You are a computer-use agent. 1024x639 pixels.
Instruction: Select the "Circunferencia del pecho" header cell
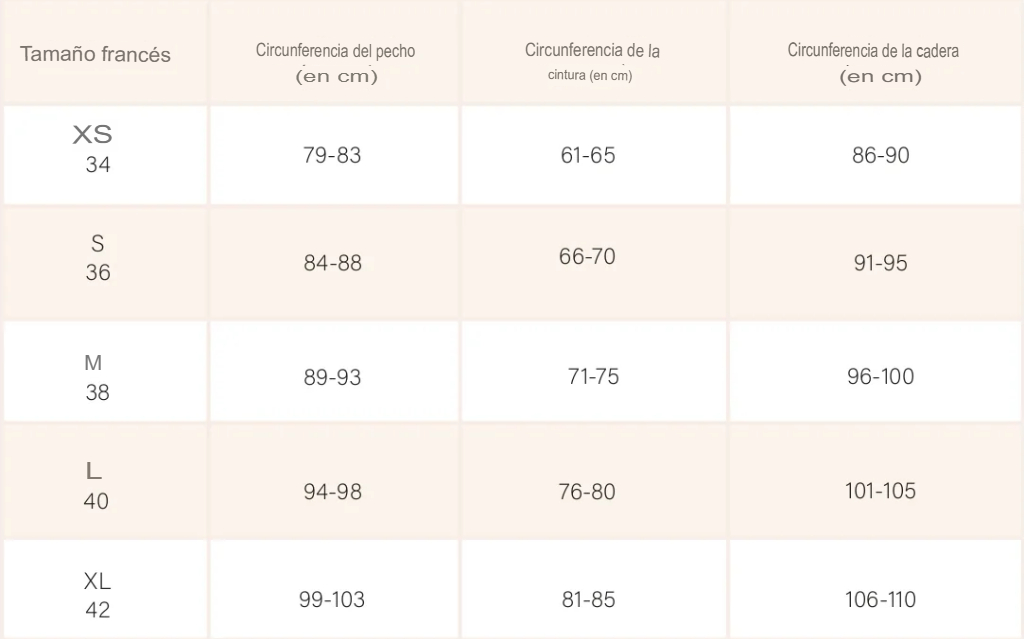[x=335, y=62]
